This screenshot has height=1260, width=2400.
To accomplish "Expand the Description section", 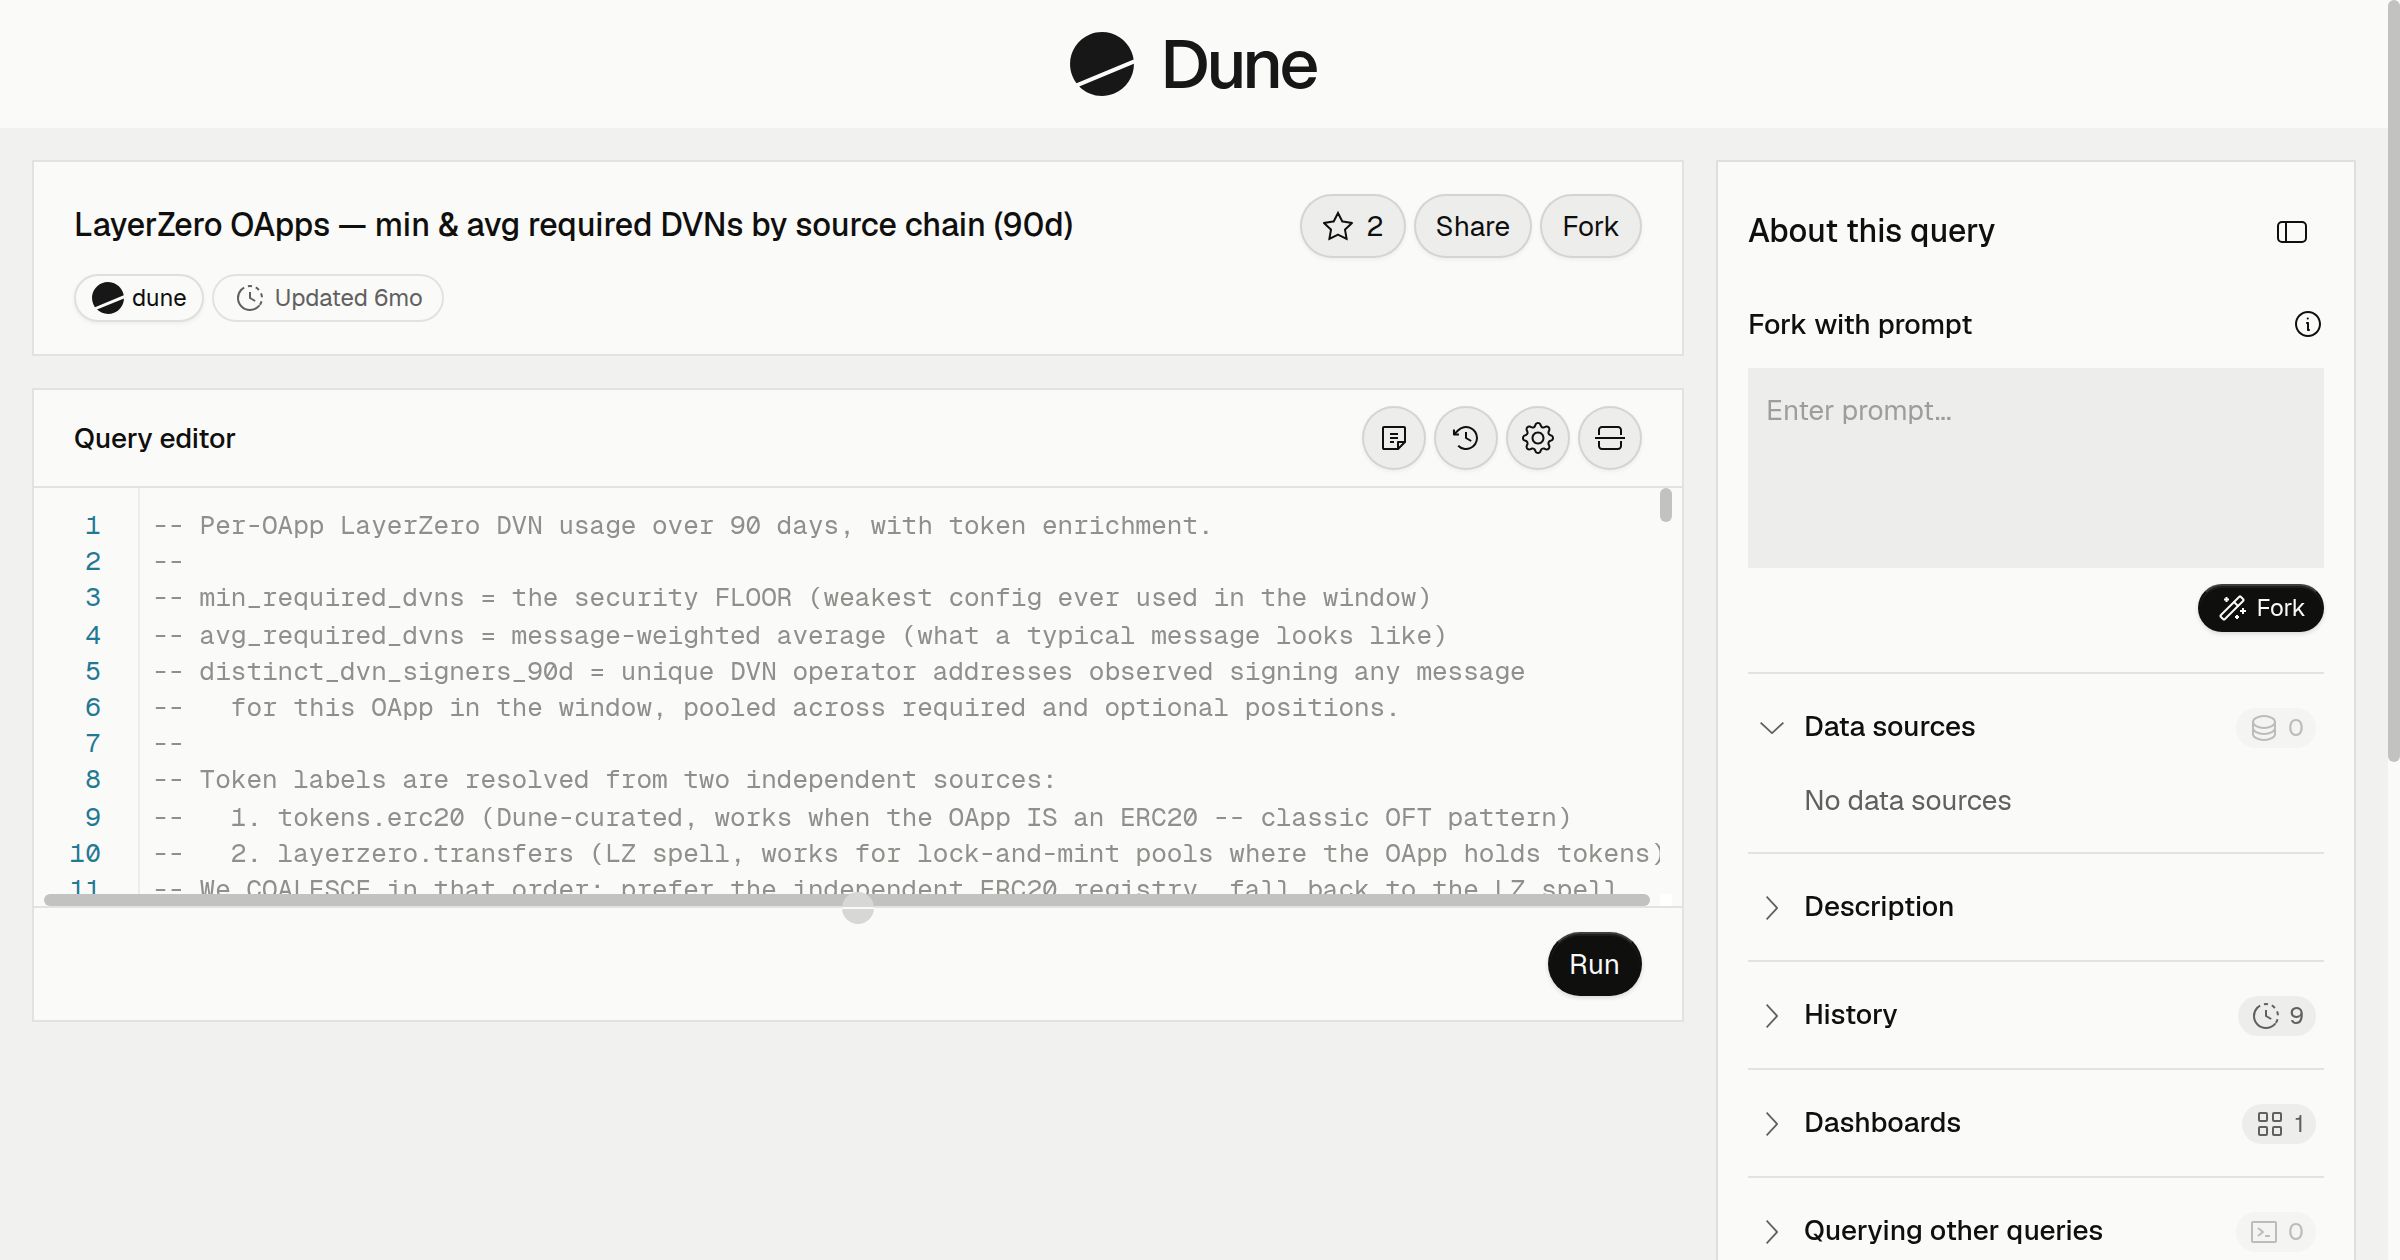I will [x=1772, y=907].
